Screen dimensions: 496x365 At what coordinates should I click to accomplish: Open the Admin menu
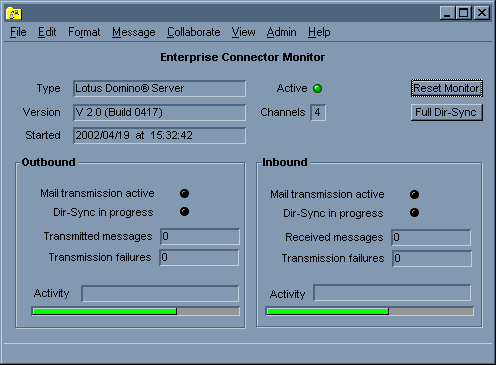point(281,32)
